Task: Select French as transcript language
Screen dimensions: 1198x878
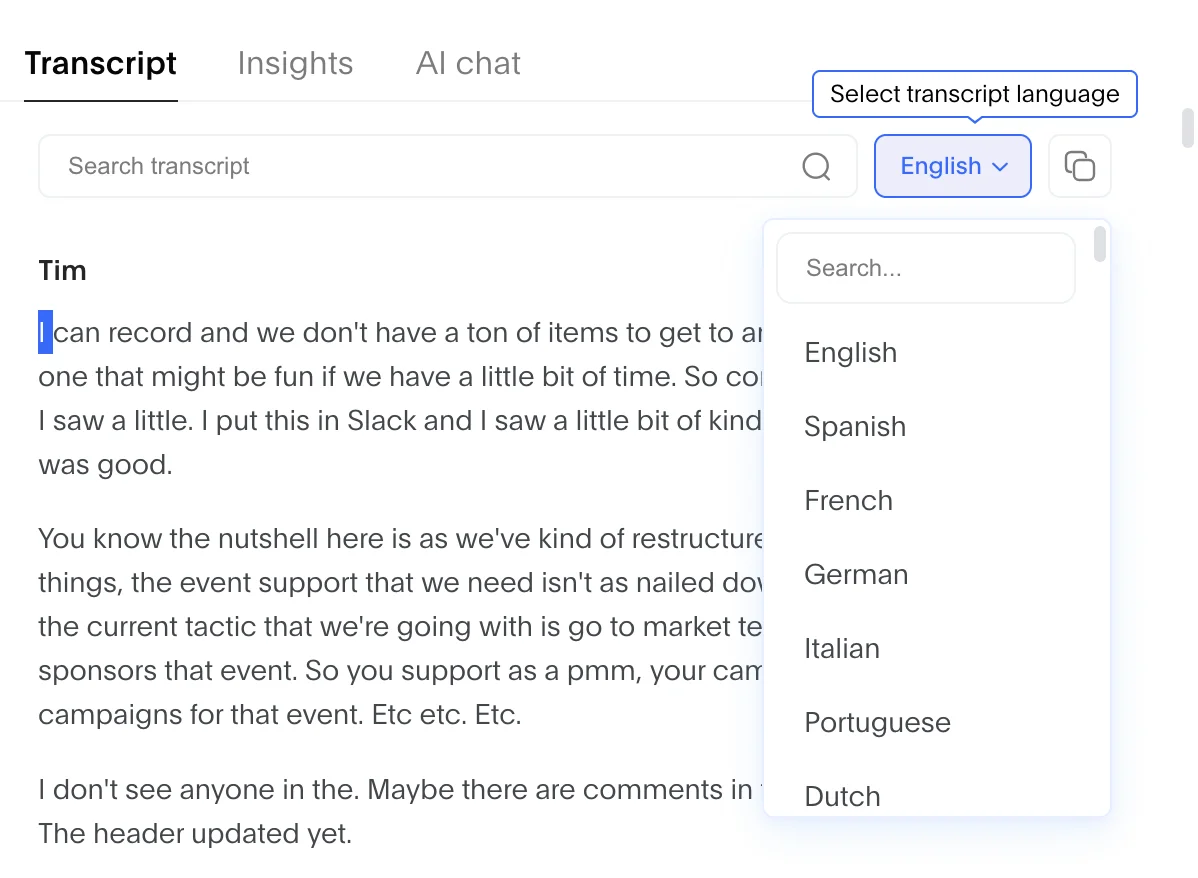Action: point(848,500)
